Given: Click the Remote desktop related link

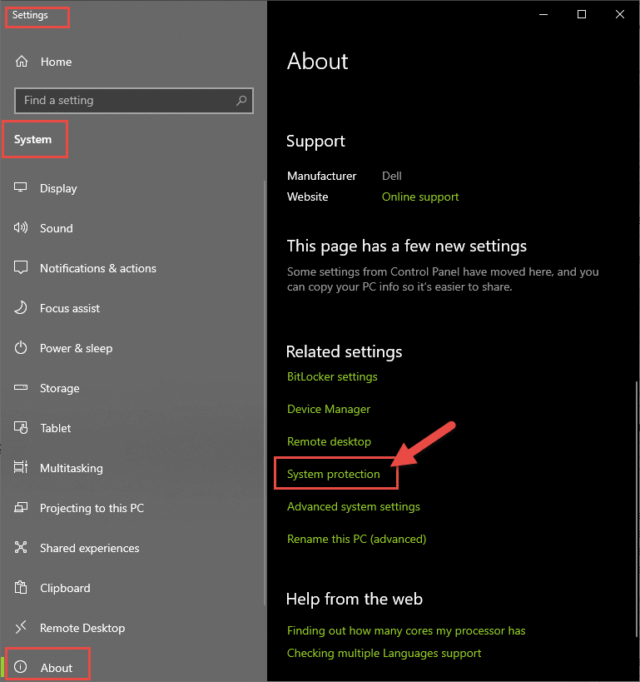Looking at the screenshot, I should coord(329,442).
